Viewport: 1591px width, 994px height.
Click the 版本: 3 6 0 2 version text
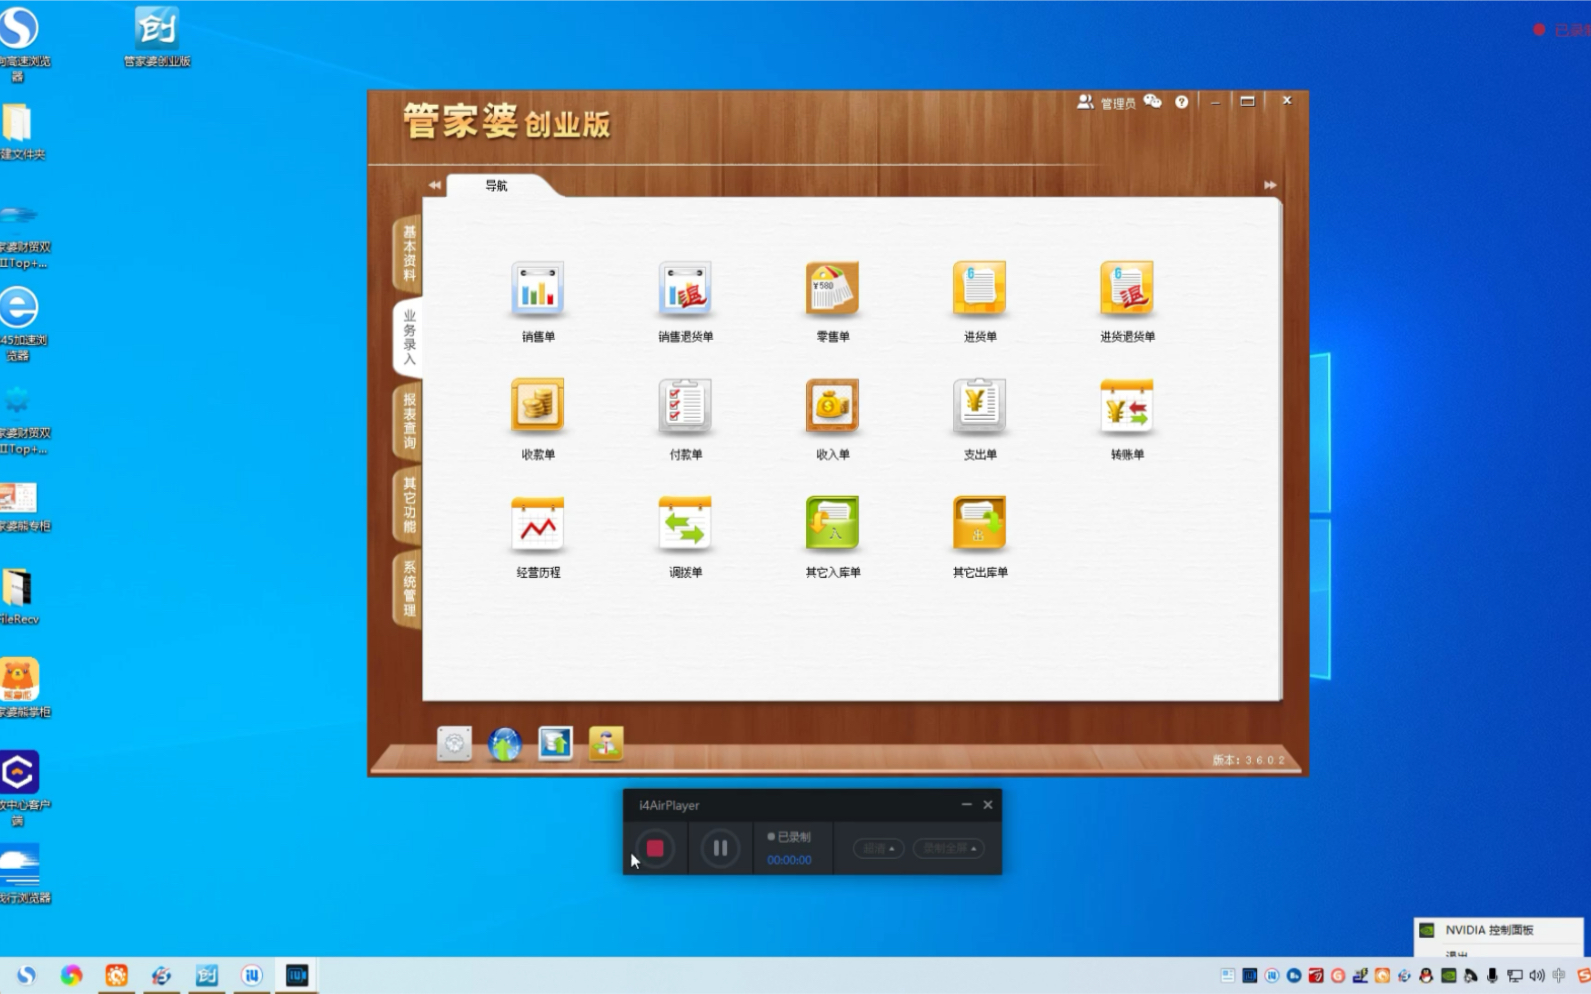pyautogui.click(x=1248, y=760)
